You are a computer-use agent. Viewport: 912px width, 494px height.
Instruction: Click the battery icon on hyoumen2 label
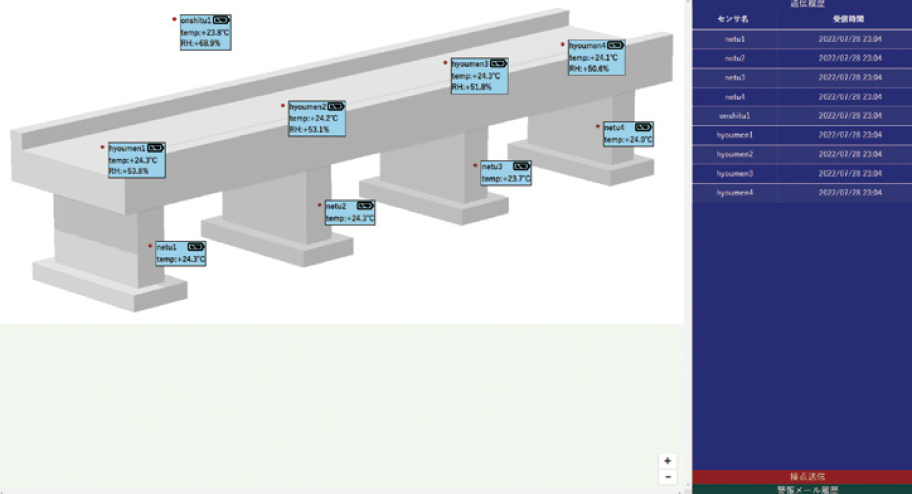pyautogui.click(x=336, y=106)
